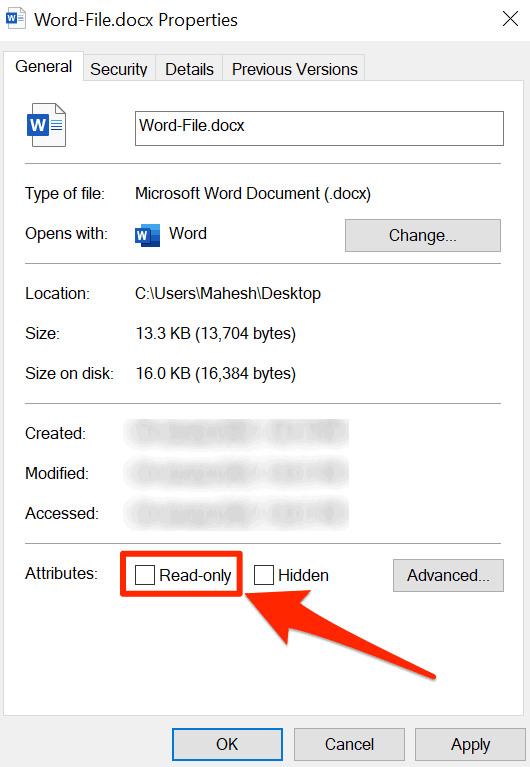This screenshot has height=767, width=530.
Task: Click the Read-only label text
Action: click(195, 575)
